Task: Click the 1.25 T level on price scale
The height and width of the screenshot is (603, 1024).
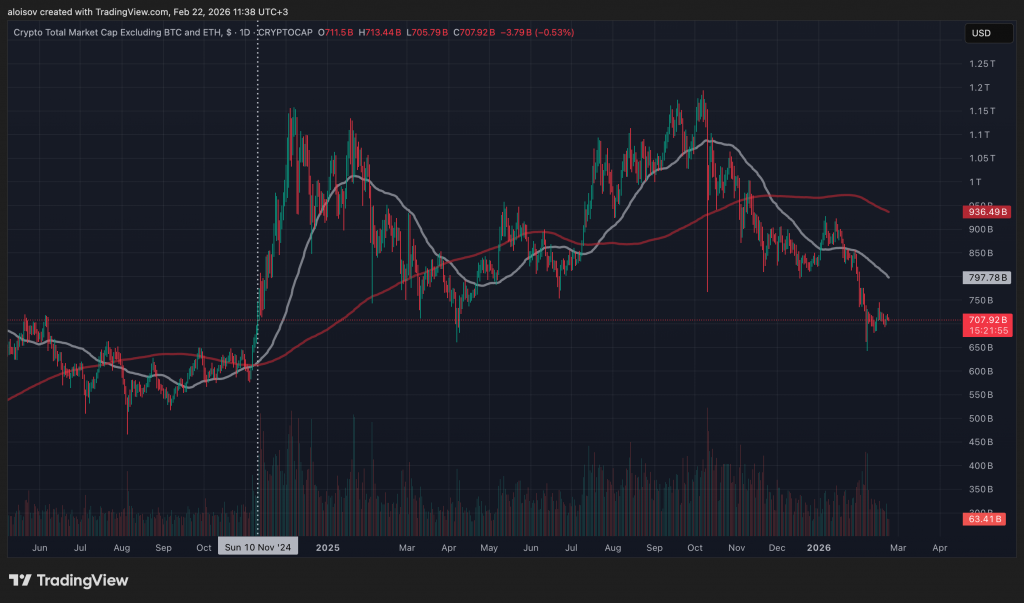Action: click(x=981, y=64)
